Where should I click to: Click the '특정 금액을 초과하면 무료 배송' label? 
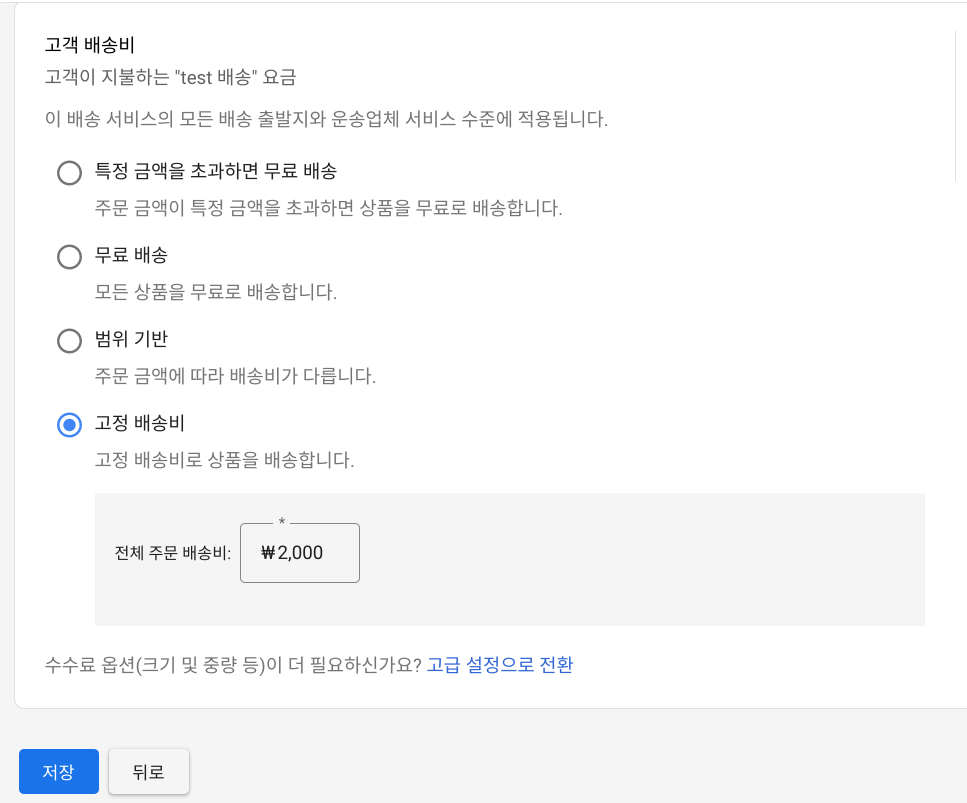(216, 171)
